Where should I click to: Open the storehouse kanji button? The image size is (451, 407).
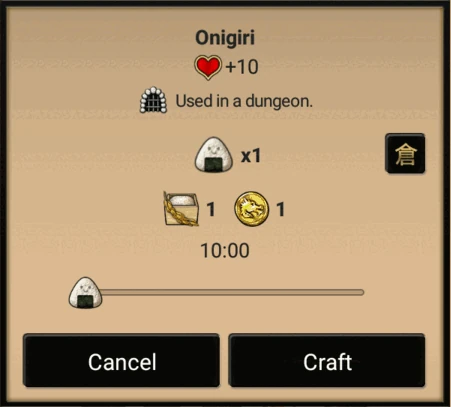click(x=405, y=154)
